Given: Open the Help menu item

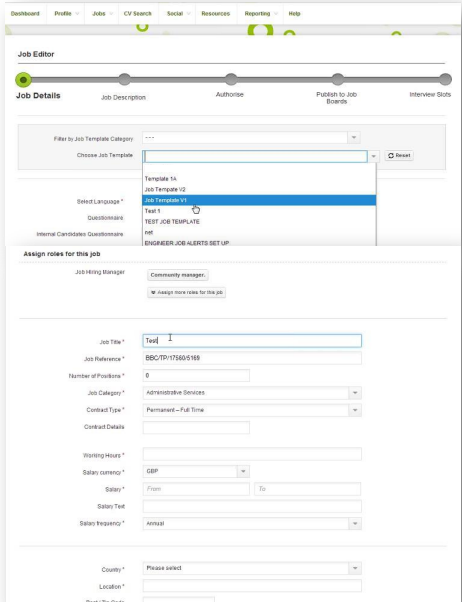Looking at the screenshot, I should 294,14.
